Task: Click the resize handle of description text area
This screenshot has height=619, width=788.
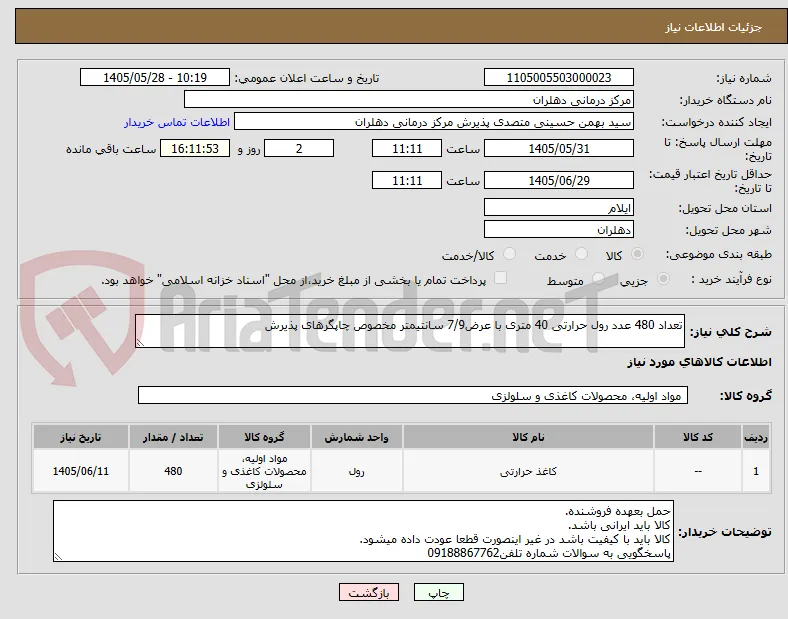Action: click(140, 343)
